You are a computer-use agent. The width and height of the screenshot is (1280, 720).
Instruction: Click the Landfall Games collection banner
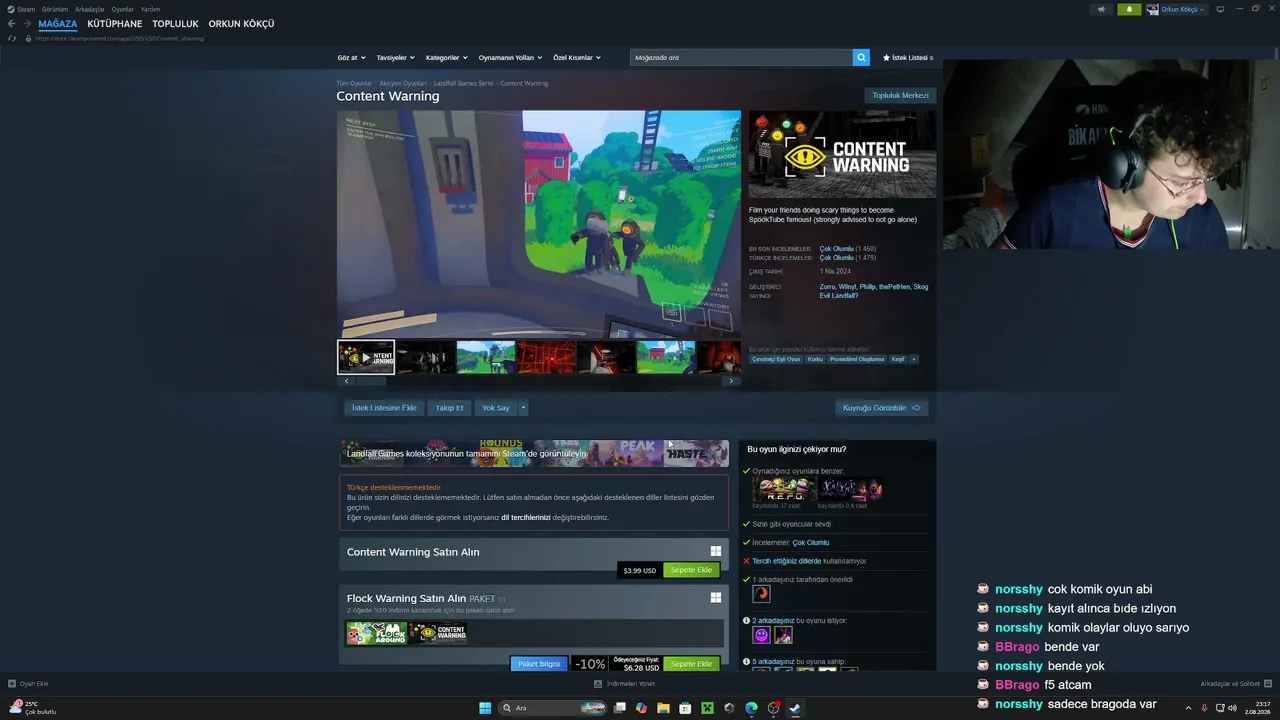pyautogui.click(x=534, y=454)
